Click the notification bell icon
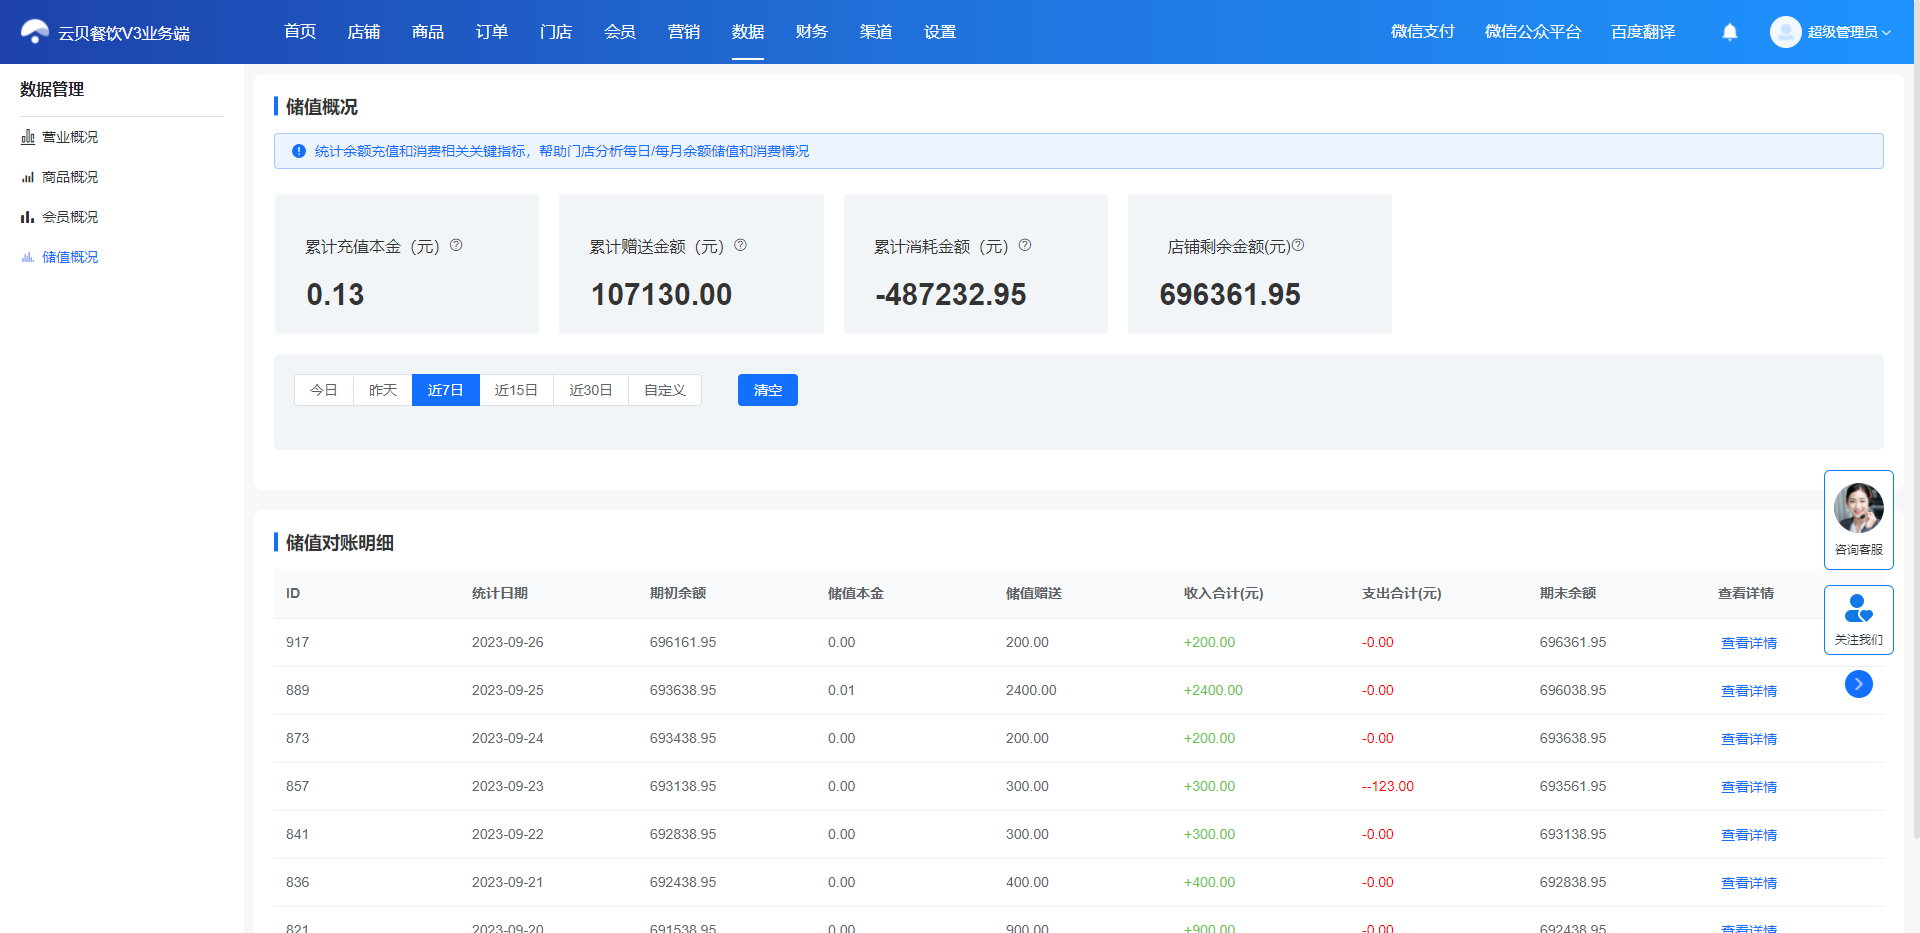The image size is (1920, 933). (x=1730, y=32)
